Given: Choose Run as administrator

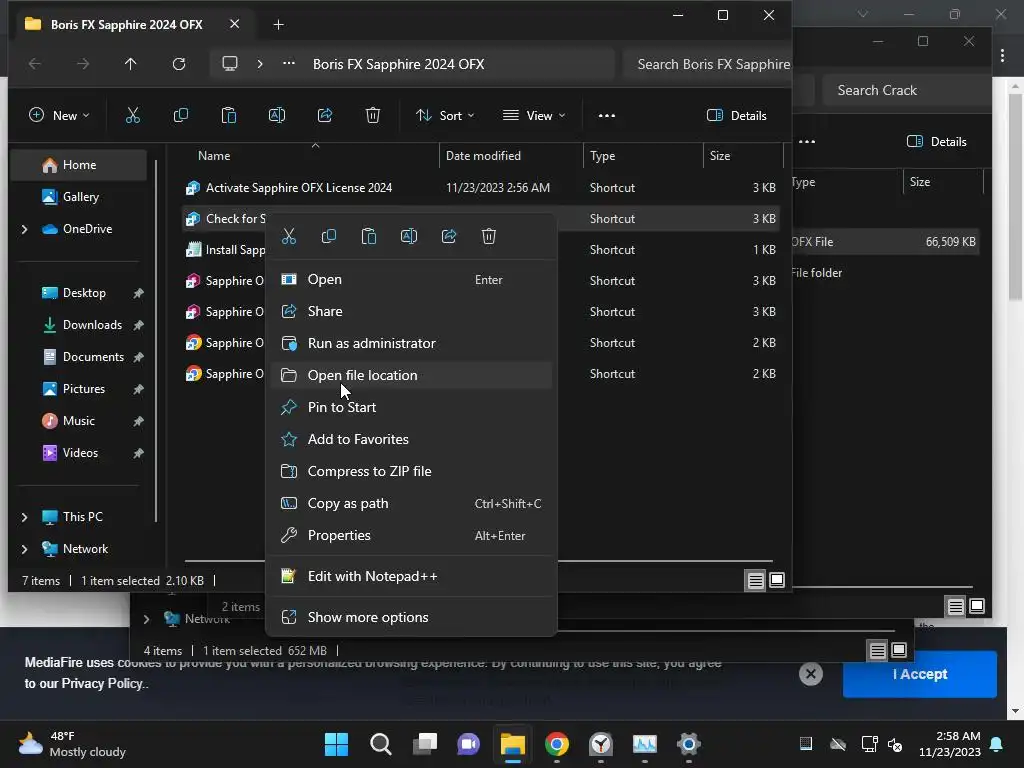Looking at the screenshot, I should click(x=411, y=344).
